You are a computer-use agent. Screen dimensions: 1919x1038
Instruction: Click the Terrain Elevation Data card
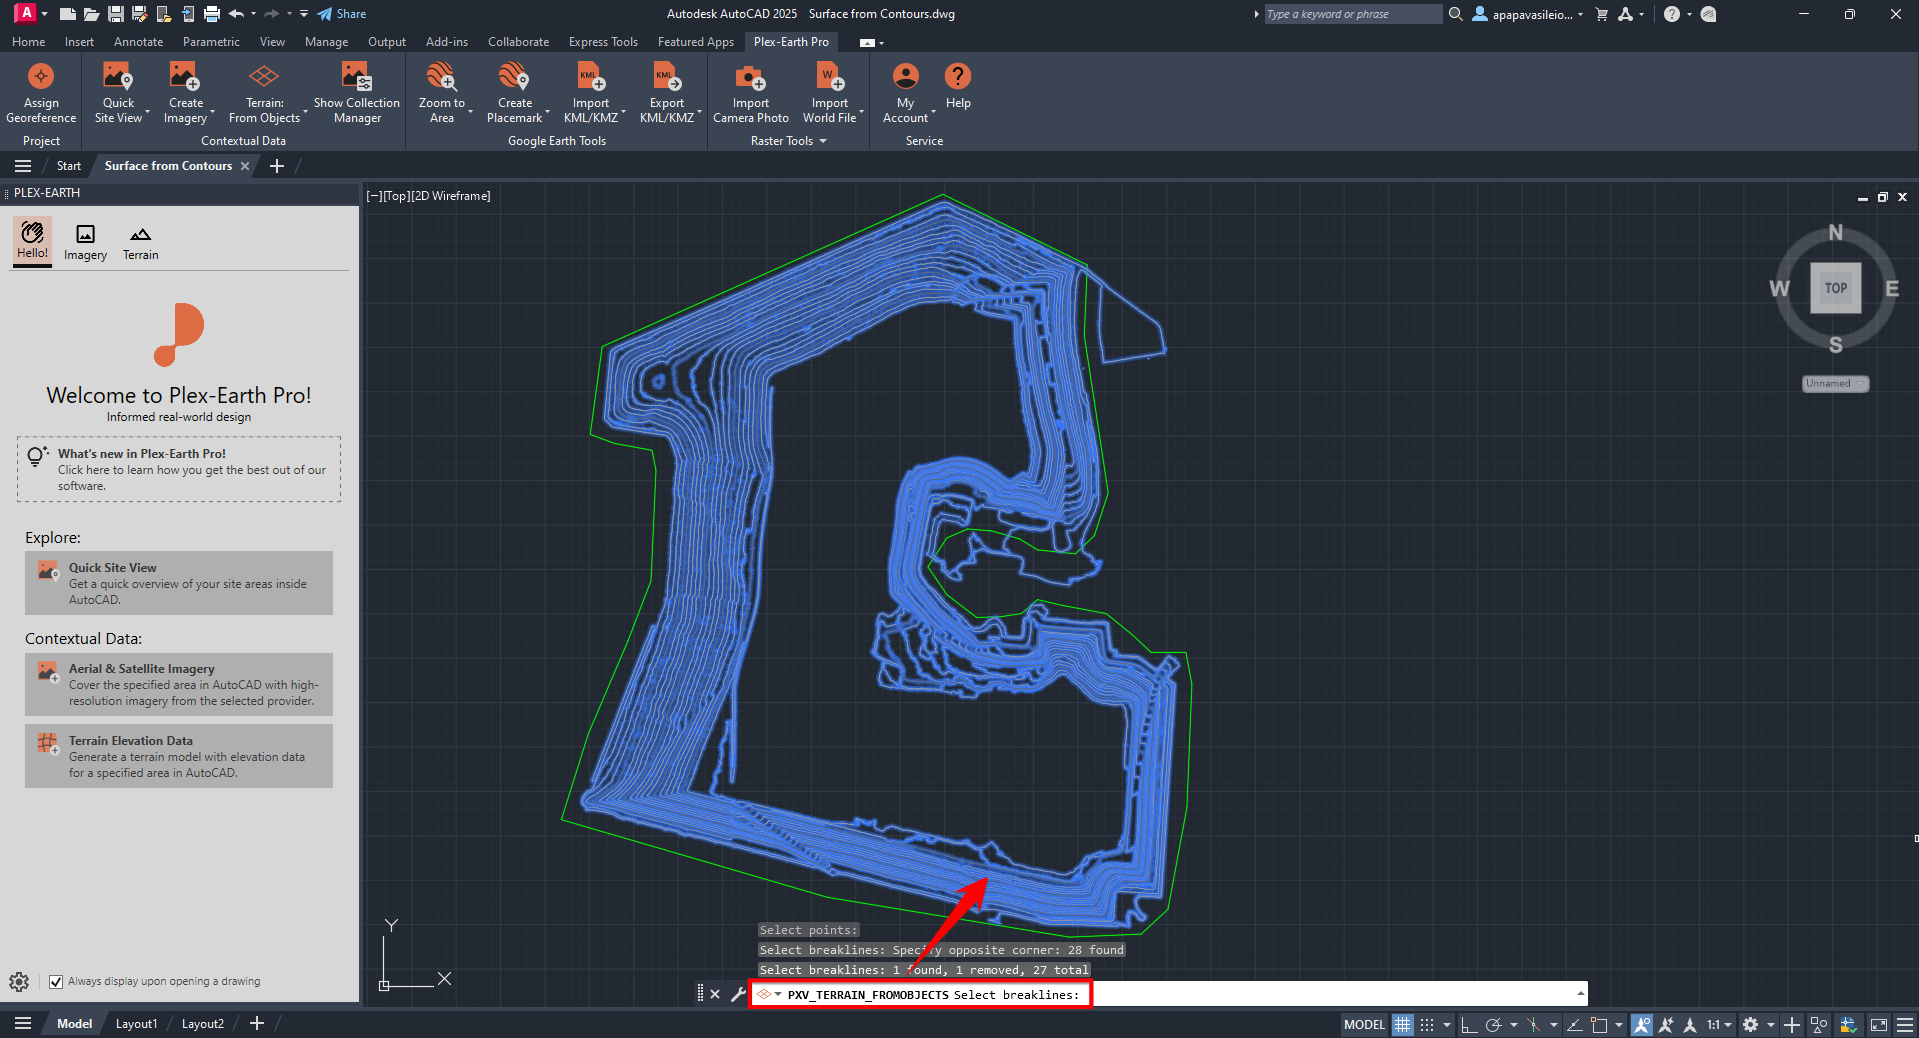(179, 756)
